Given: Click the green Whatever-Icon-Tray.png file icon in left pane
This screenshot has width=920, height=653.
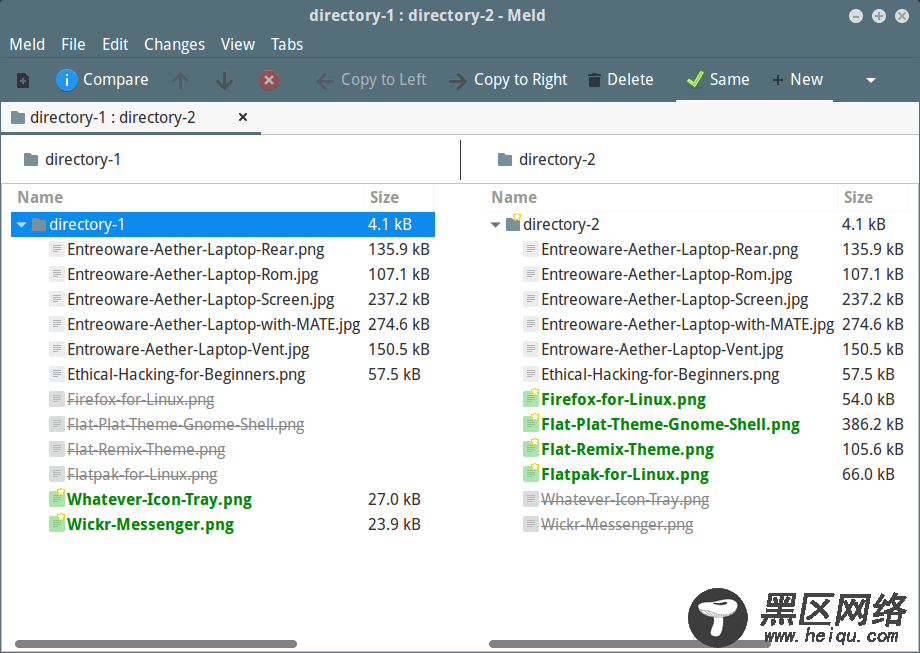Looking at the screenshot, I should 57,498.
